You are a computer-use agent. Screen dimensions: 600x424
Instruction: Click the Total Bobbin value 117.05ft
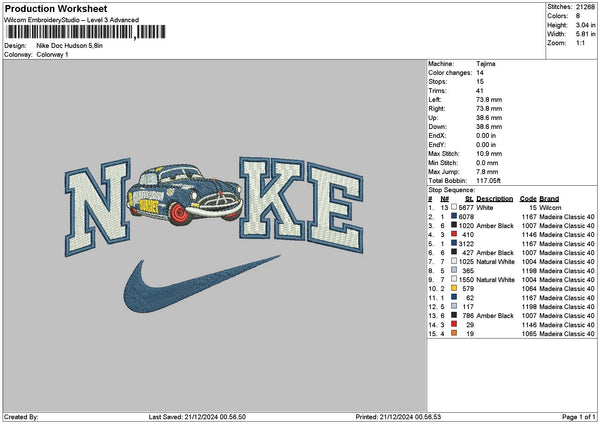[488, 181]
